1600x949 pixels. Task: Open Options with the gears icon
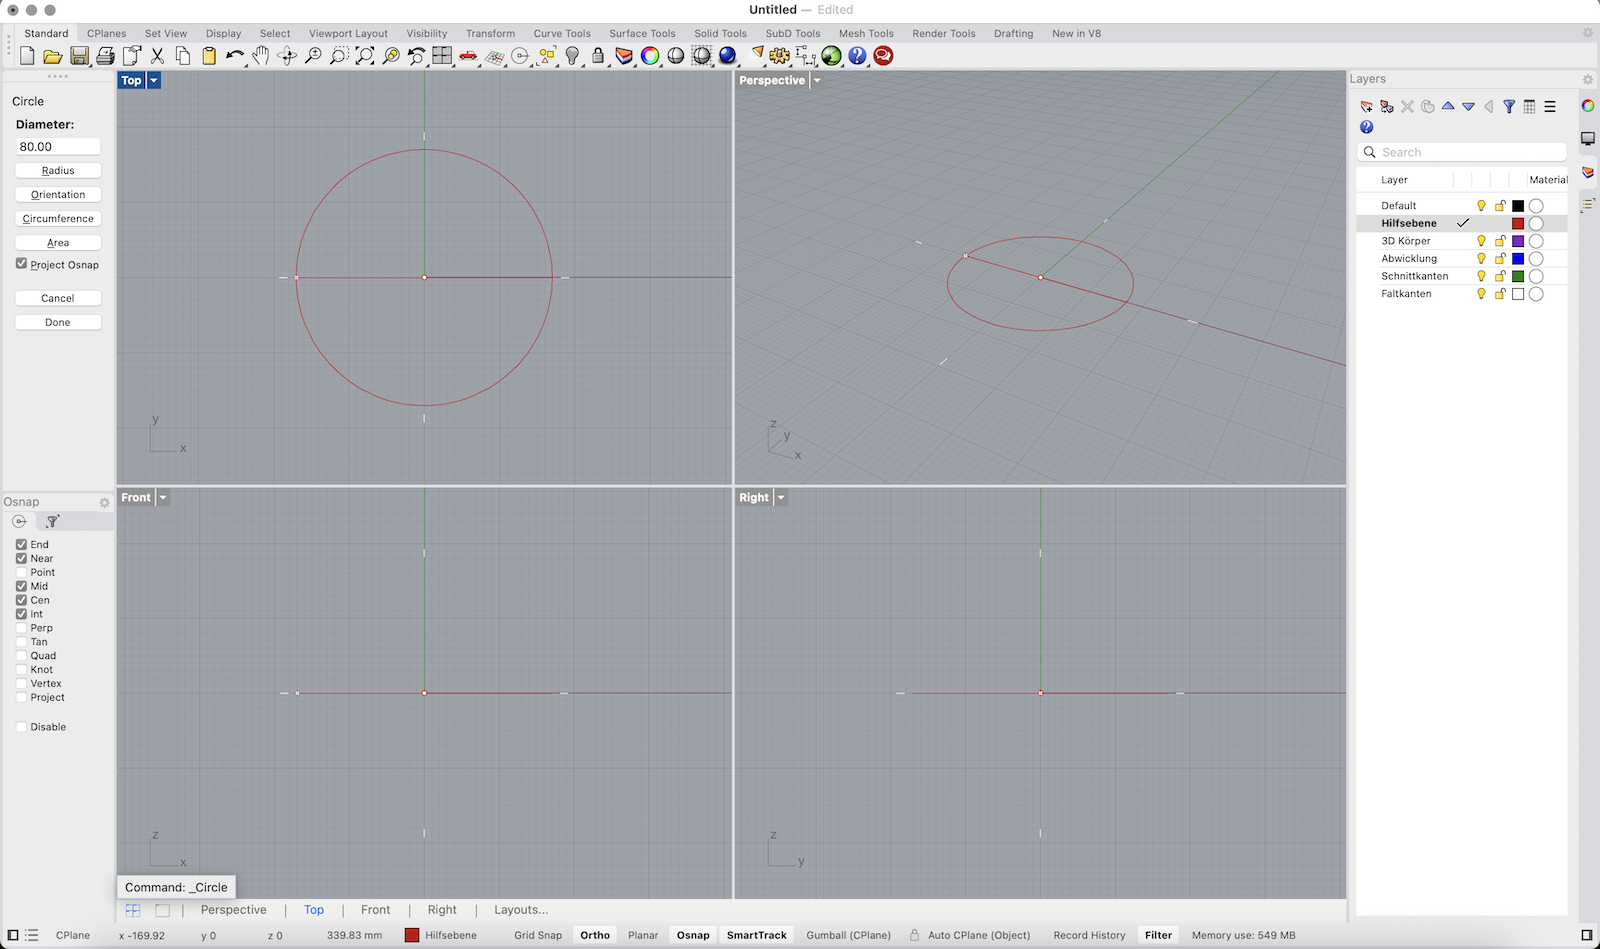coord(780,56)
